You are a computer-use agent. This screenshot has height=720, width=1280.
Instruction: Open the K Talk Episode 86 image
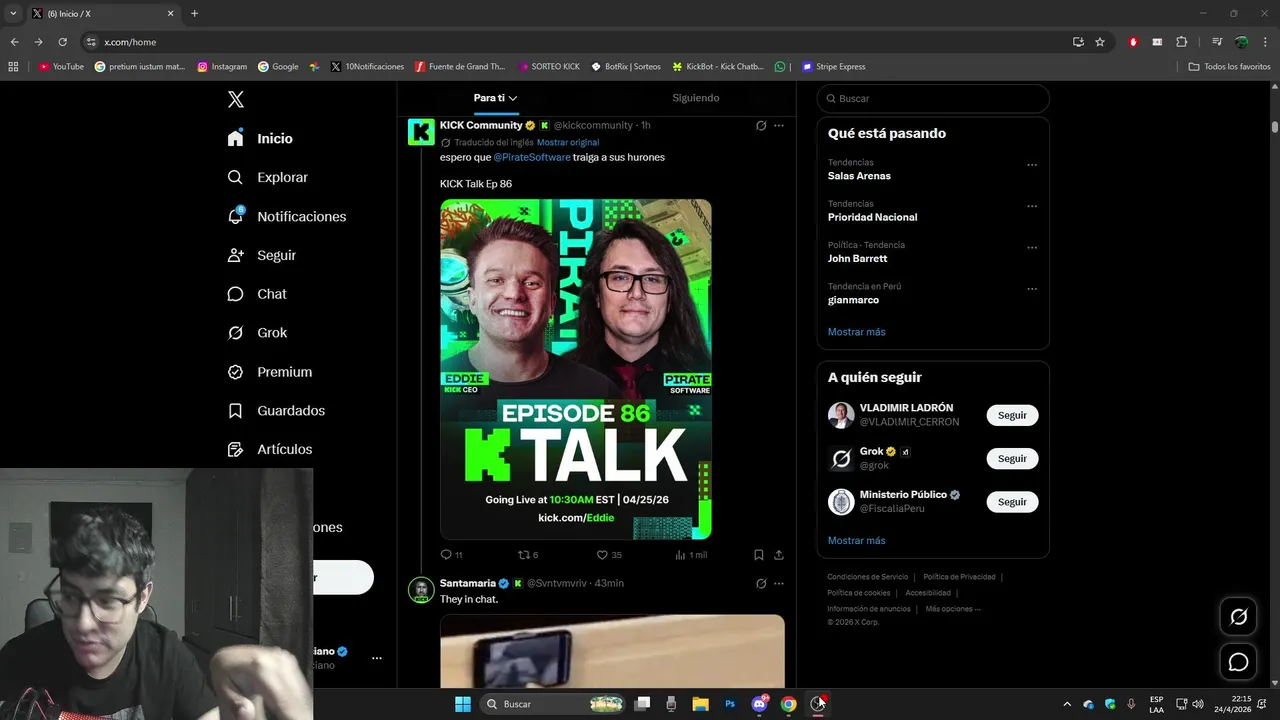click(x=576, y=369)
